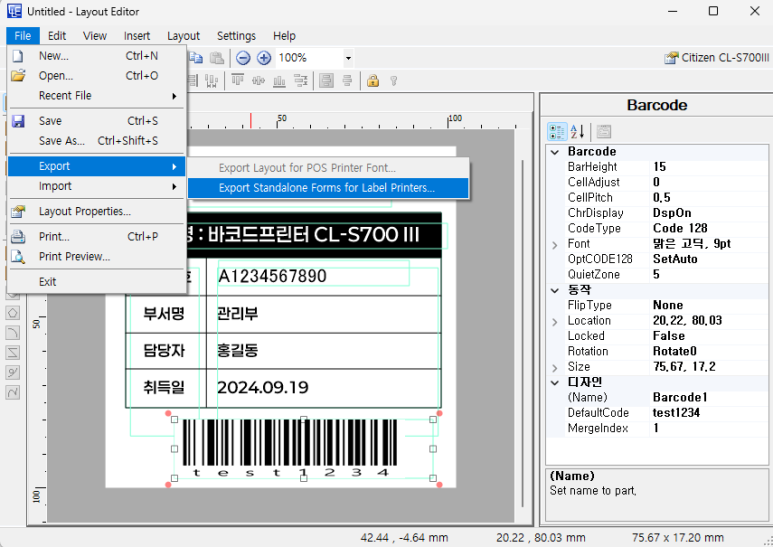
Task: Choose New in the File menu
Action: [x=97, y=56]
